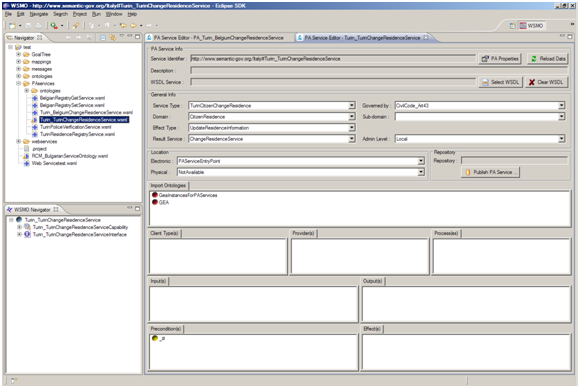Maximize the WSMO Navigator panel
This screenshot has width=580, height=388.
coord(138,209)
